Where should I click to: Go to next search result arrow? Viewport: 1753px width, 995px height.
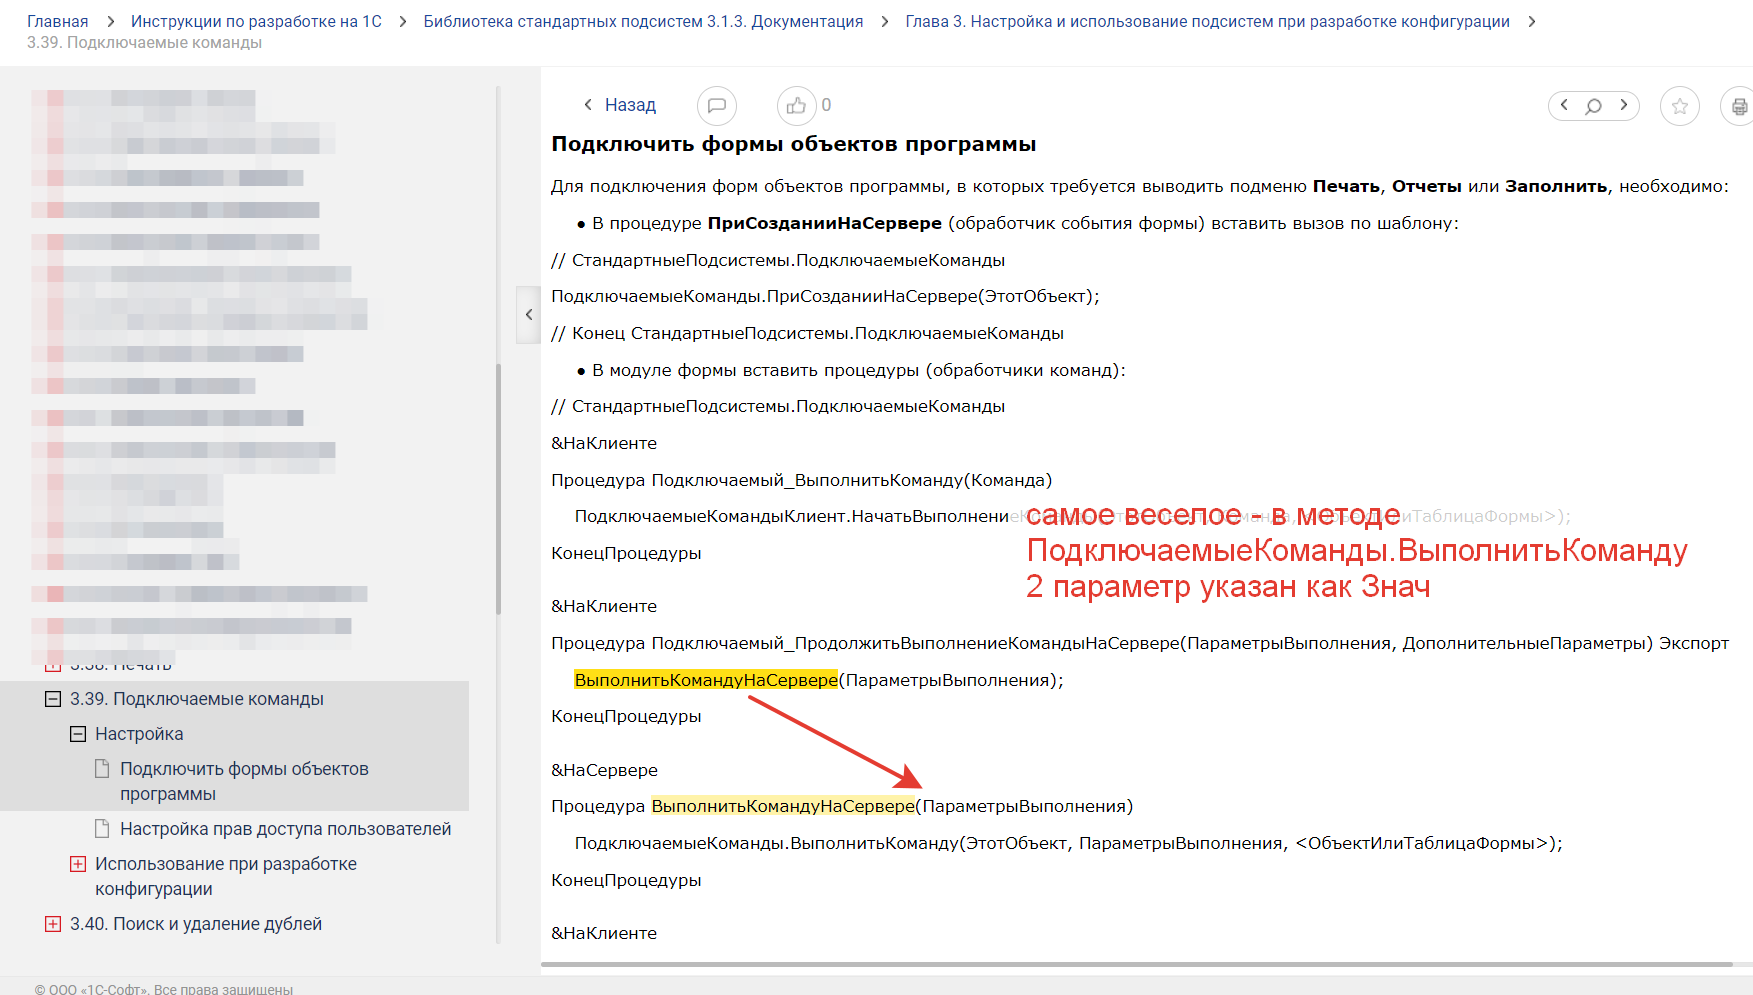1624,105
